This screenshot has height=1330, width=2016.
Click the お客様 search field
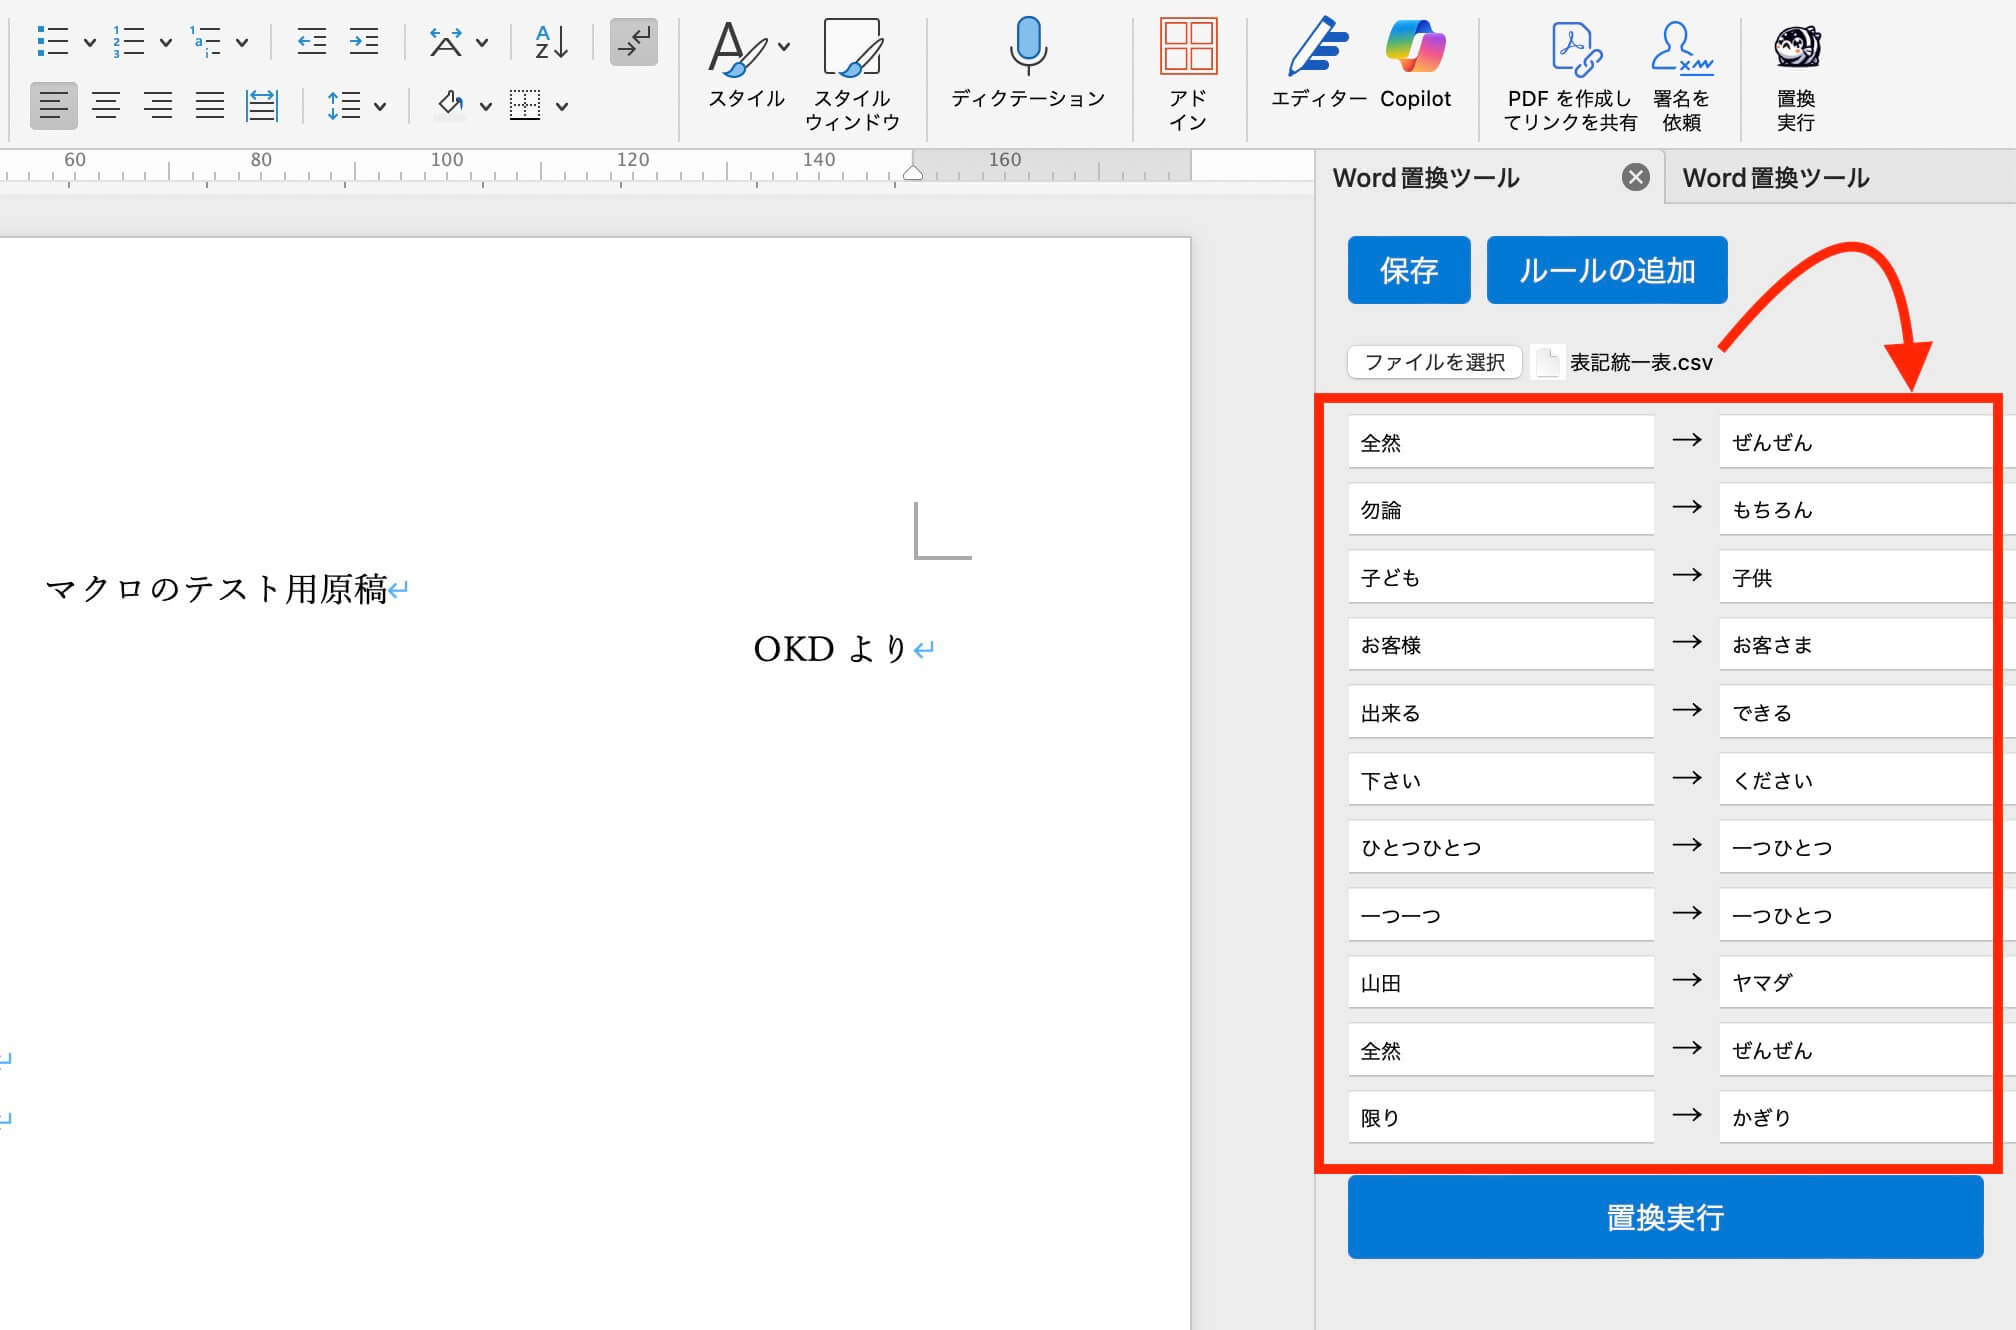(1500, 644)
